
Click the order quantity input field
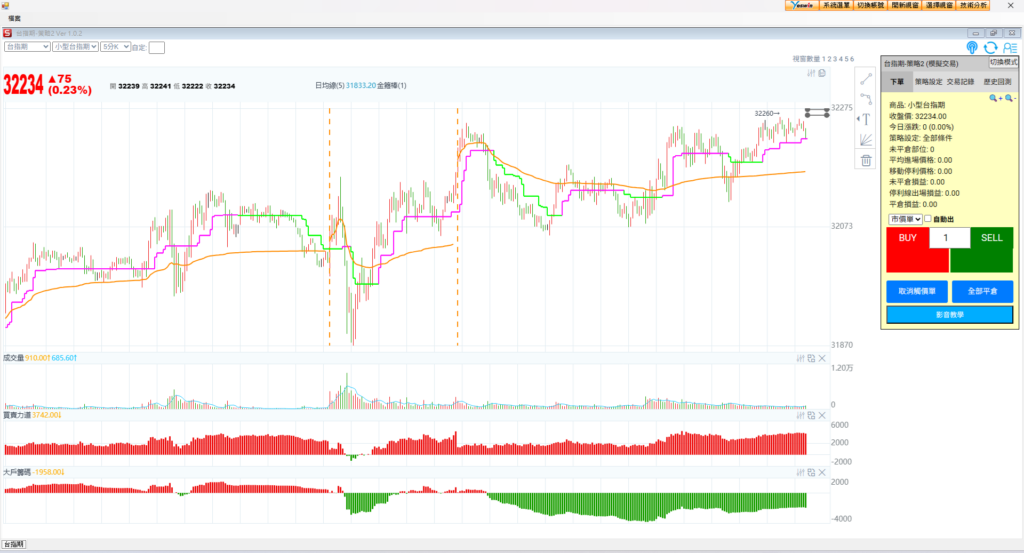click(949, 238)
